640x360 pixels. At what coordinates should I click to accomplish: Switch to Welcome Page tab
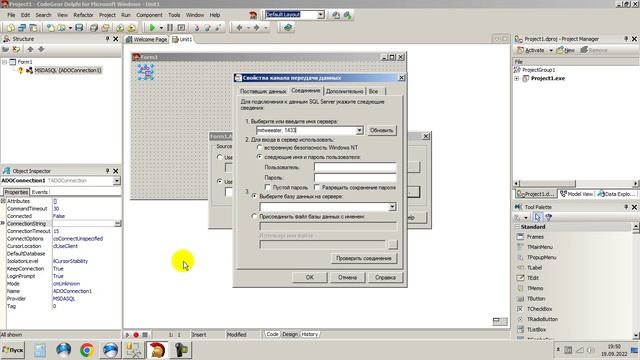(x=147, y=40)
